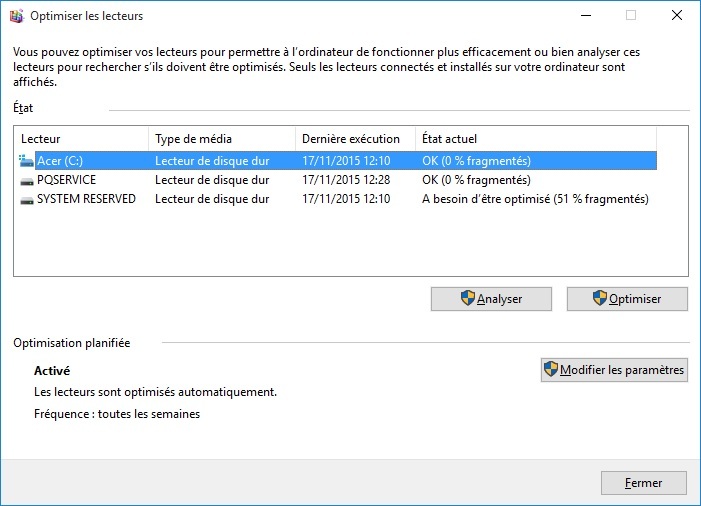Viewport: 701px width, 506px height.
Task: Click the Acer (C:) OK fragmentation status
Action: 476,161
